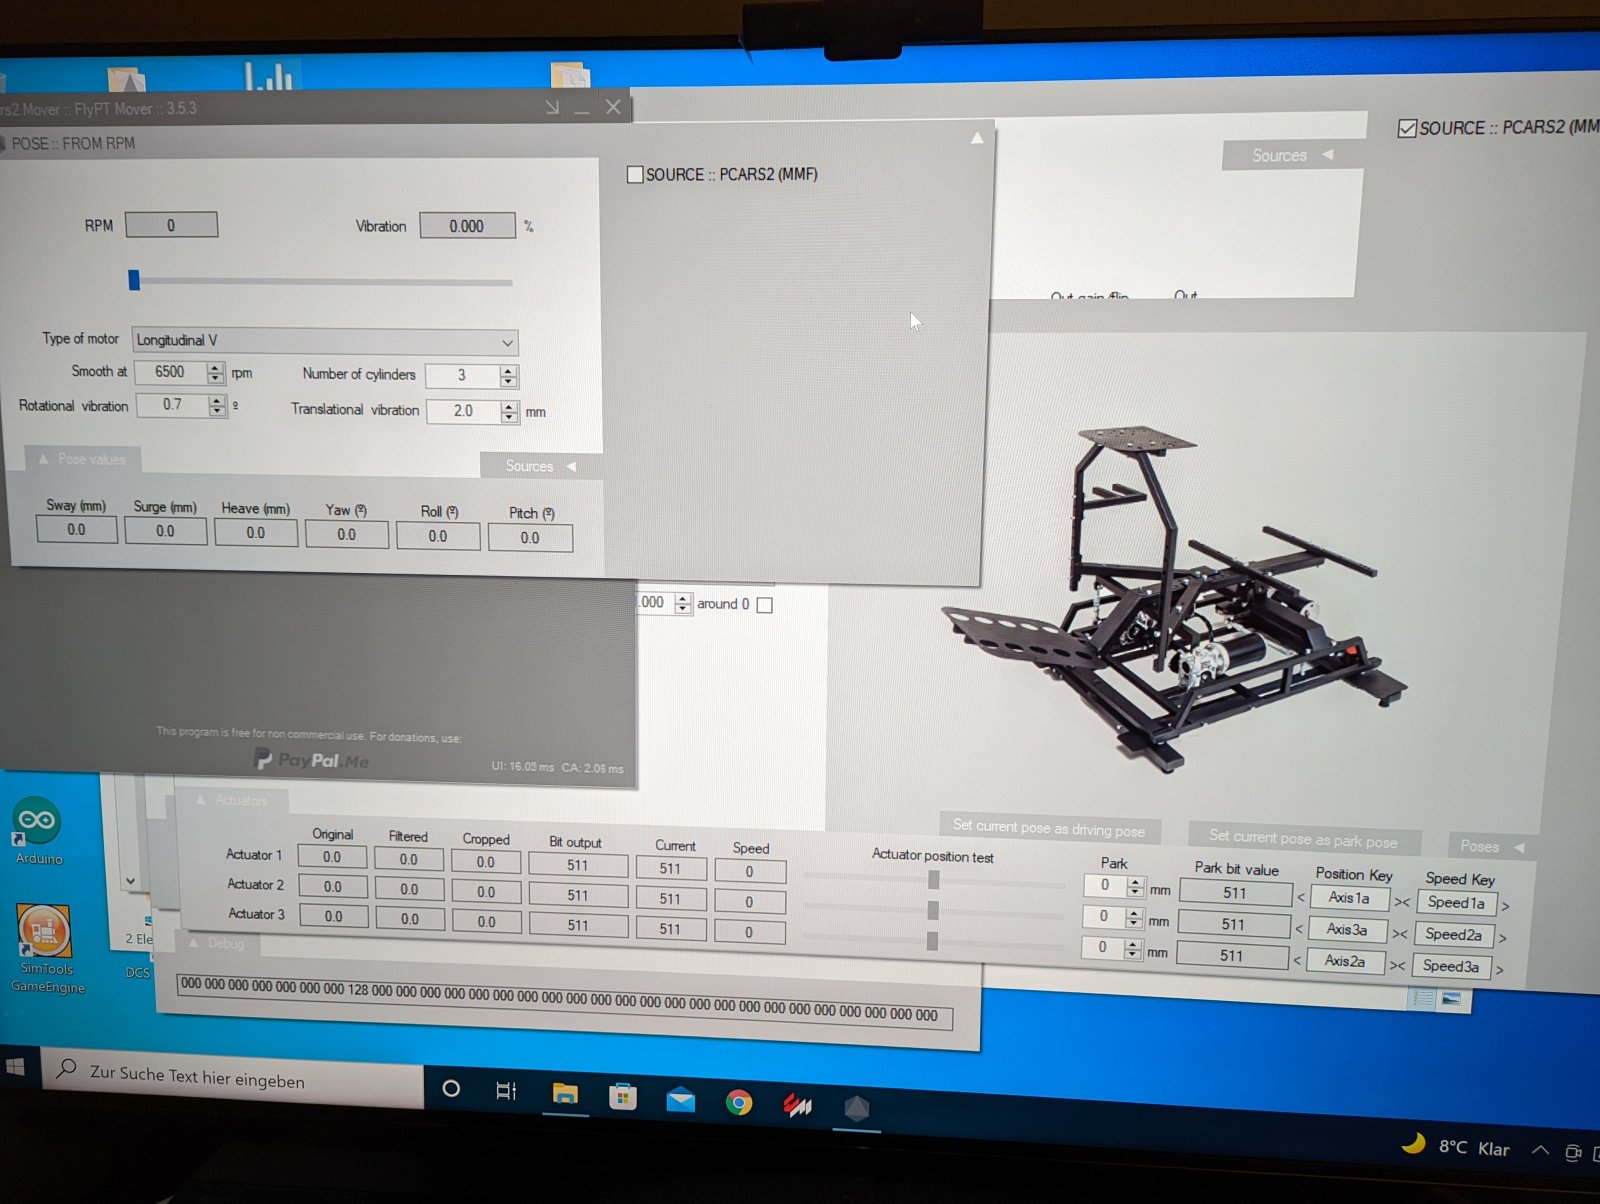Adjust first Park mm stepper
This screenshot has width=1600, height=1204.
click(x=1134, y=886)
